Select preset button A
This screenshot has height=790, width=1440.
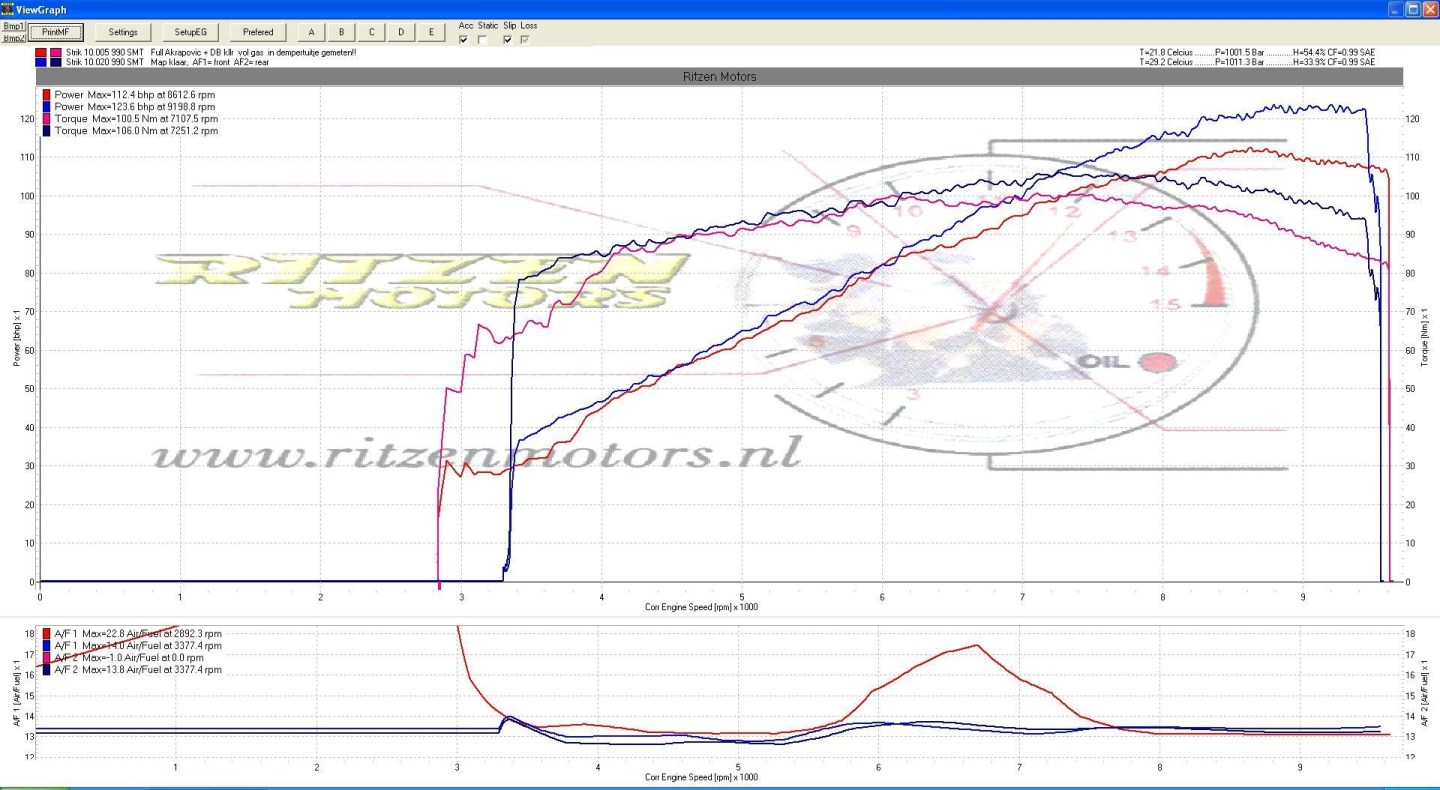[311, 32]
